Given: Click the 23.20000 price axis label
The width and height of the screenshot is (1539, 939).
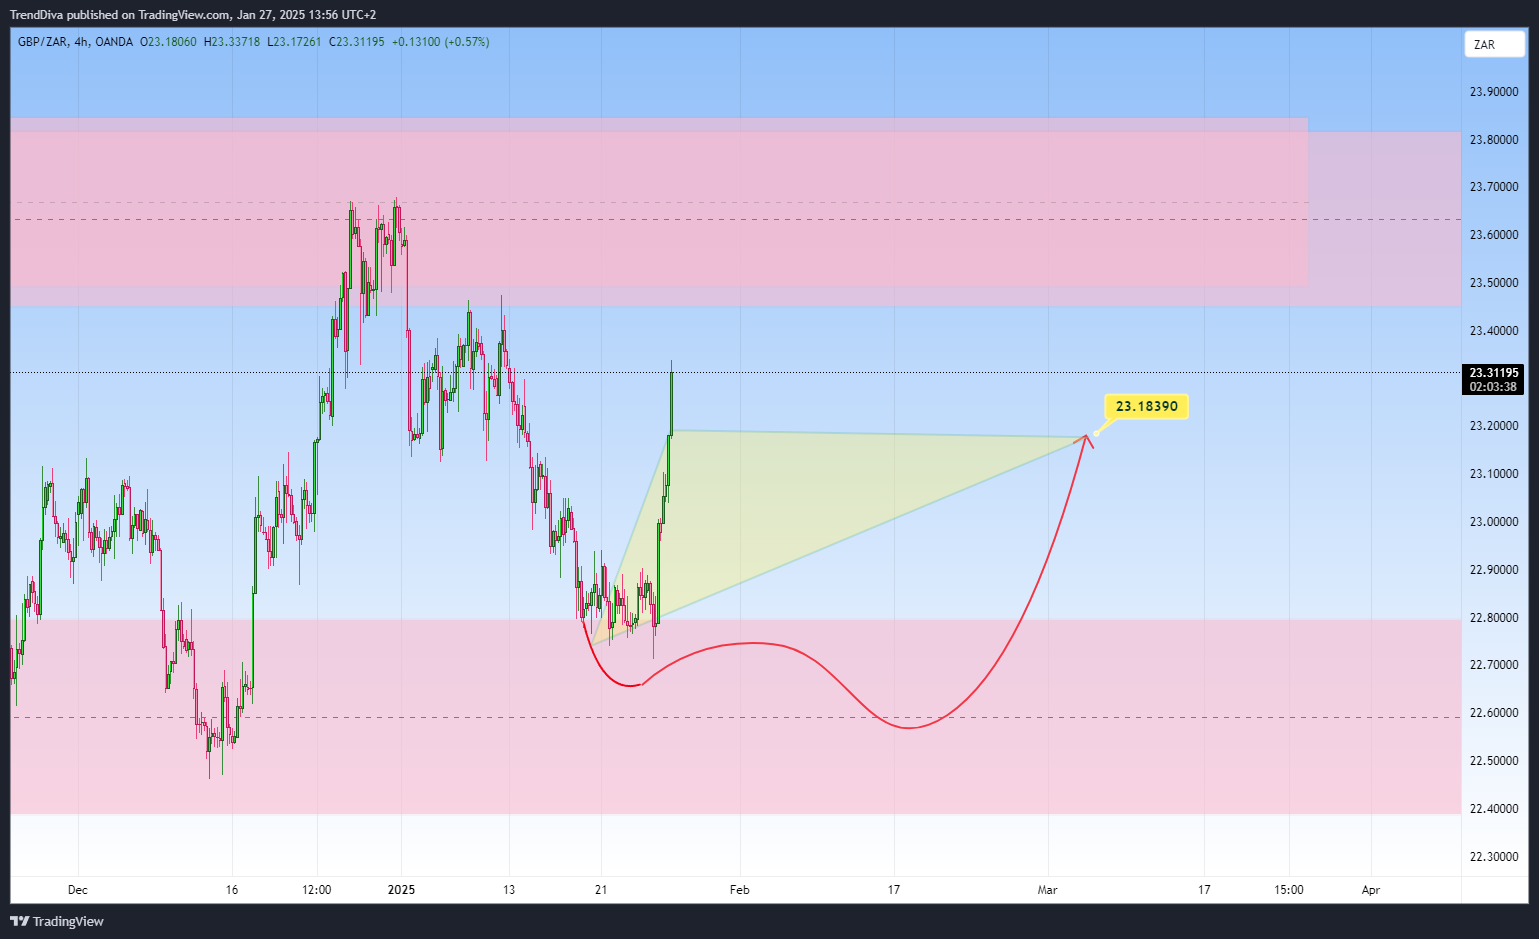Looking at the screenshot, I should pyautogui.click(x=1493, y=426).
